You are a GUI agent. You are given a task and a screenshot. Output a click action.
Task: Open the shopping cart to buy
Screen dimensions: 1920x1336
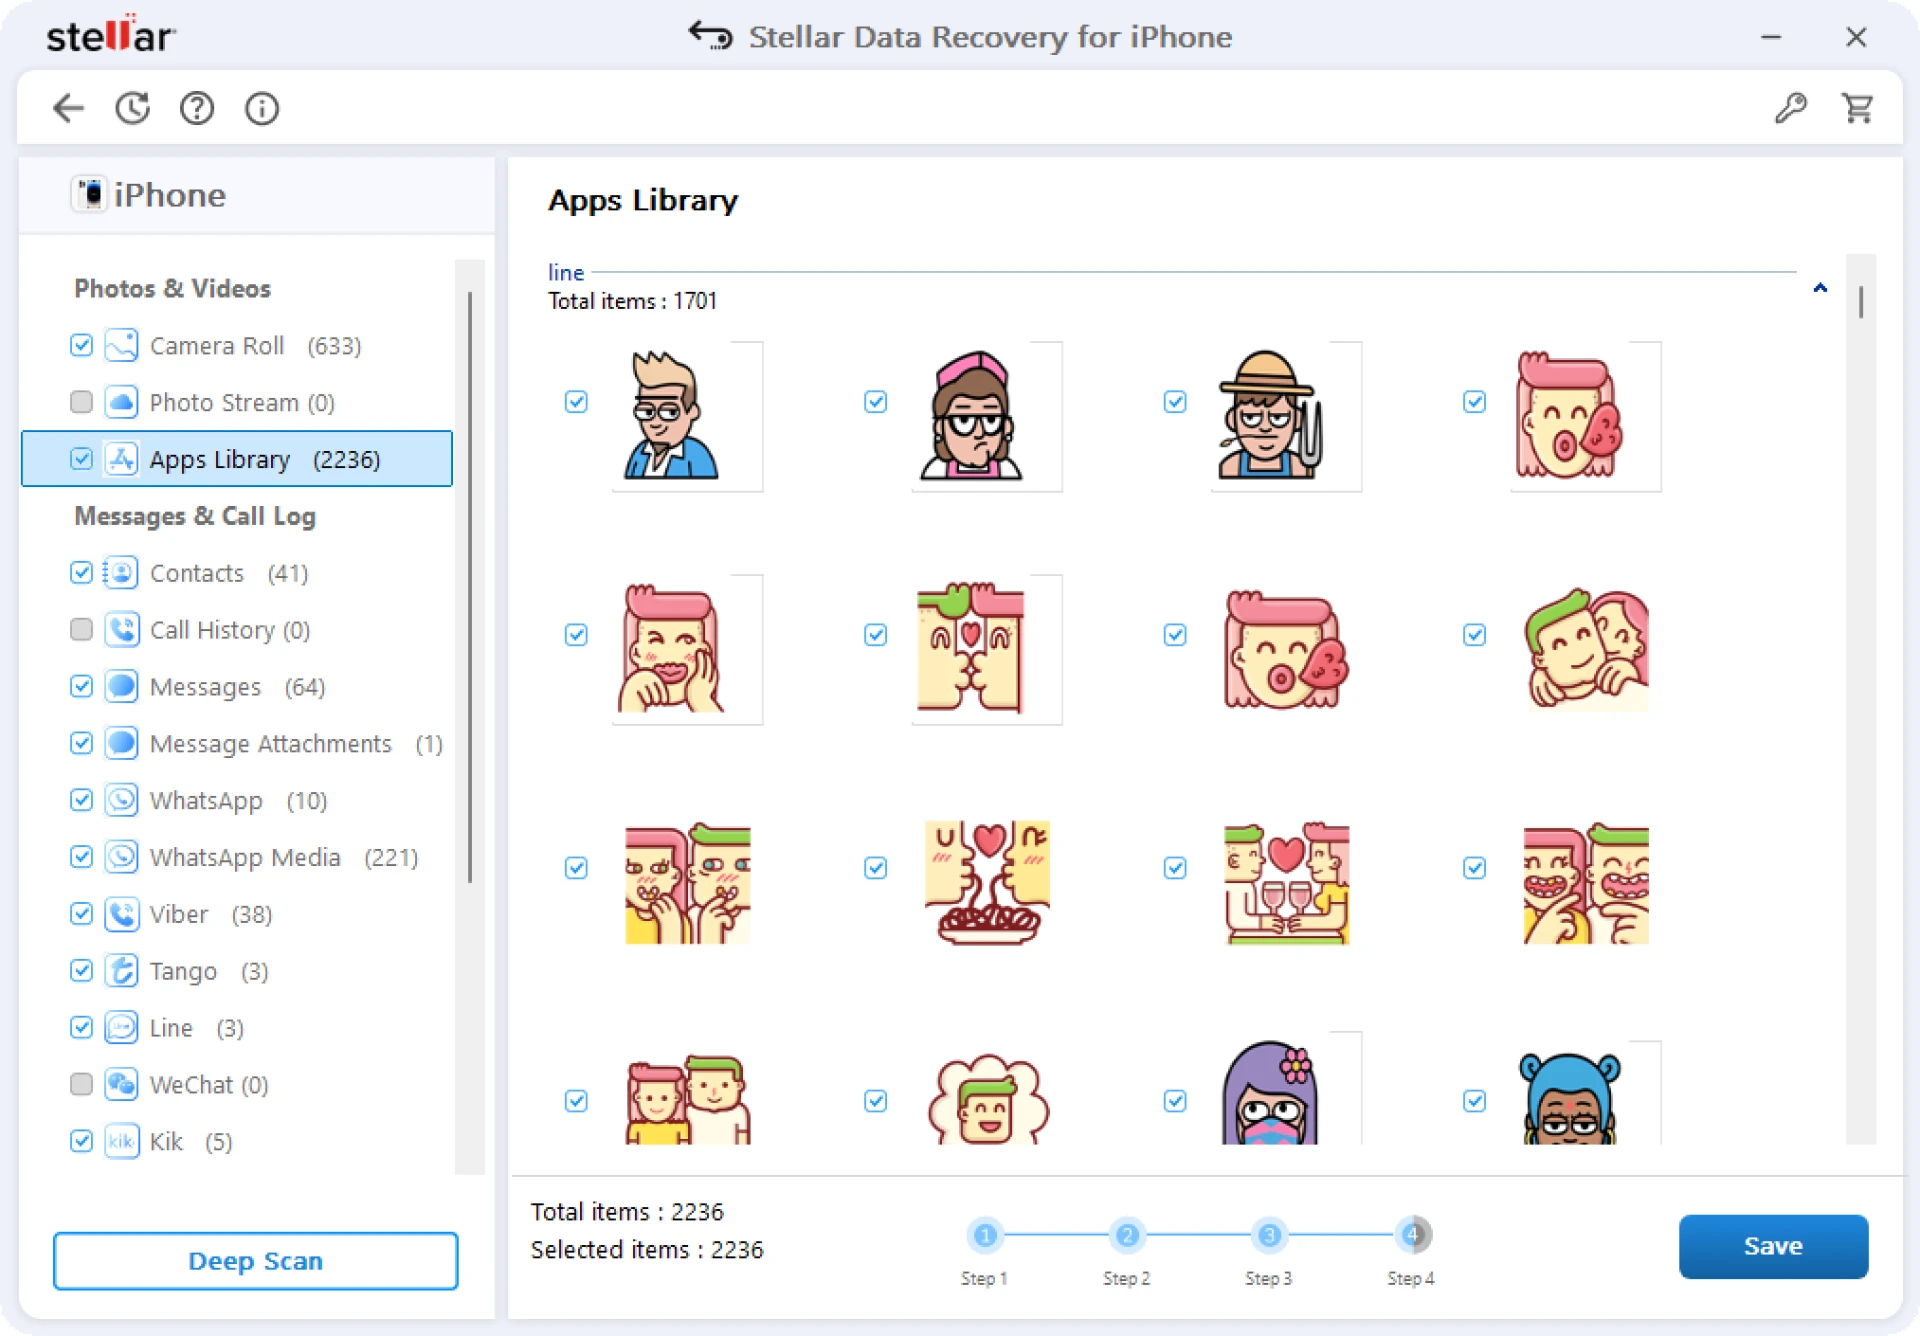(1857, 108)
